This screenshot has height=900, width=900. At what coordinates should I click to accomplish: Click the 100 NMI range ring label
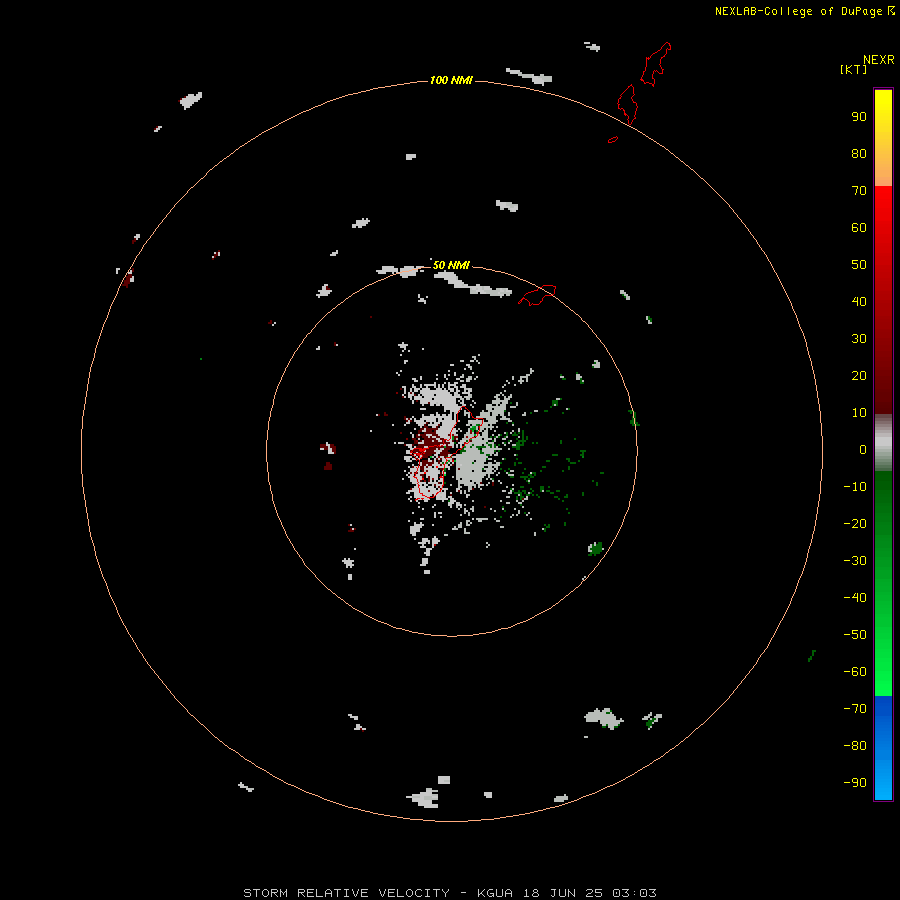[x=451, y=80]
